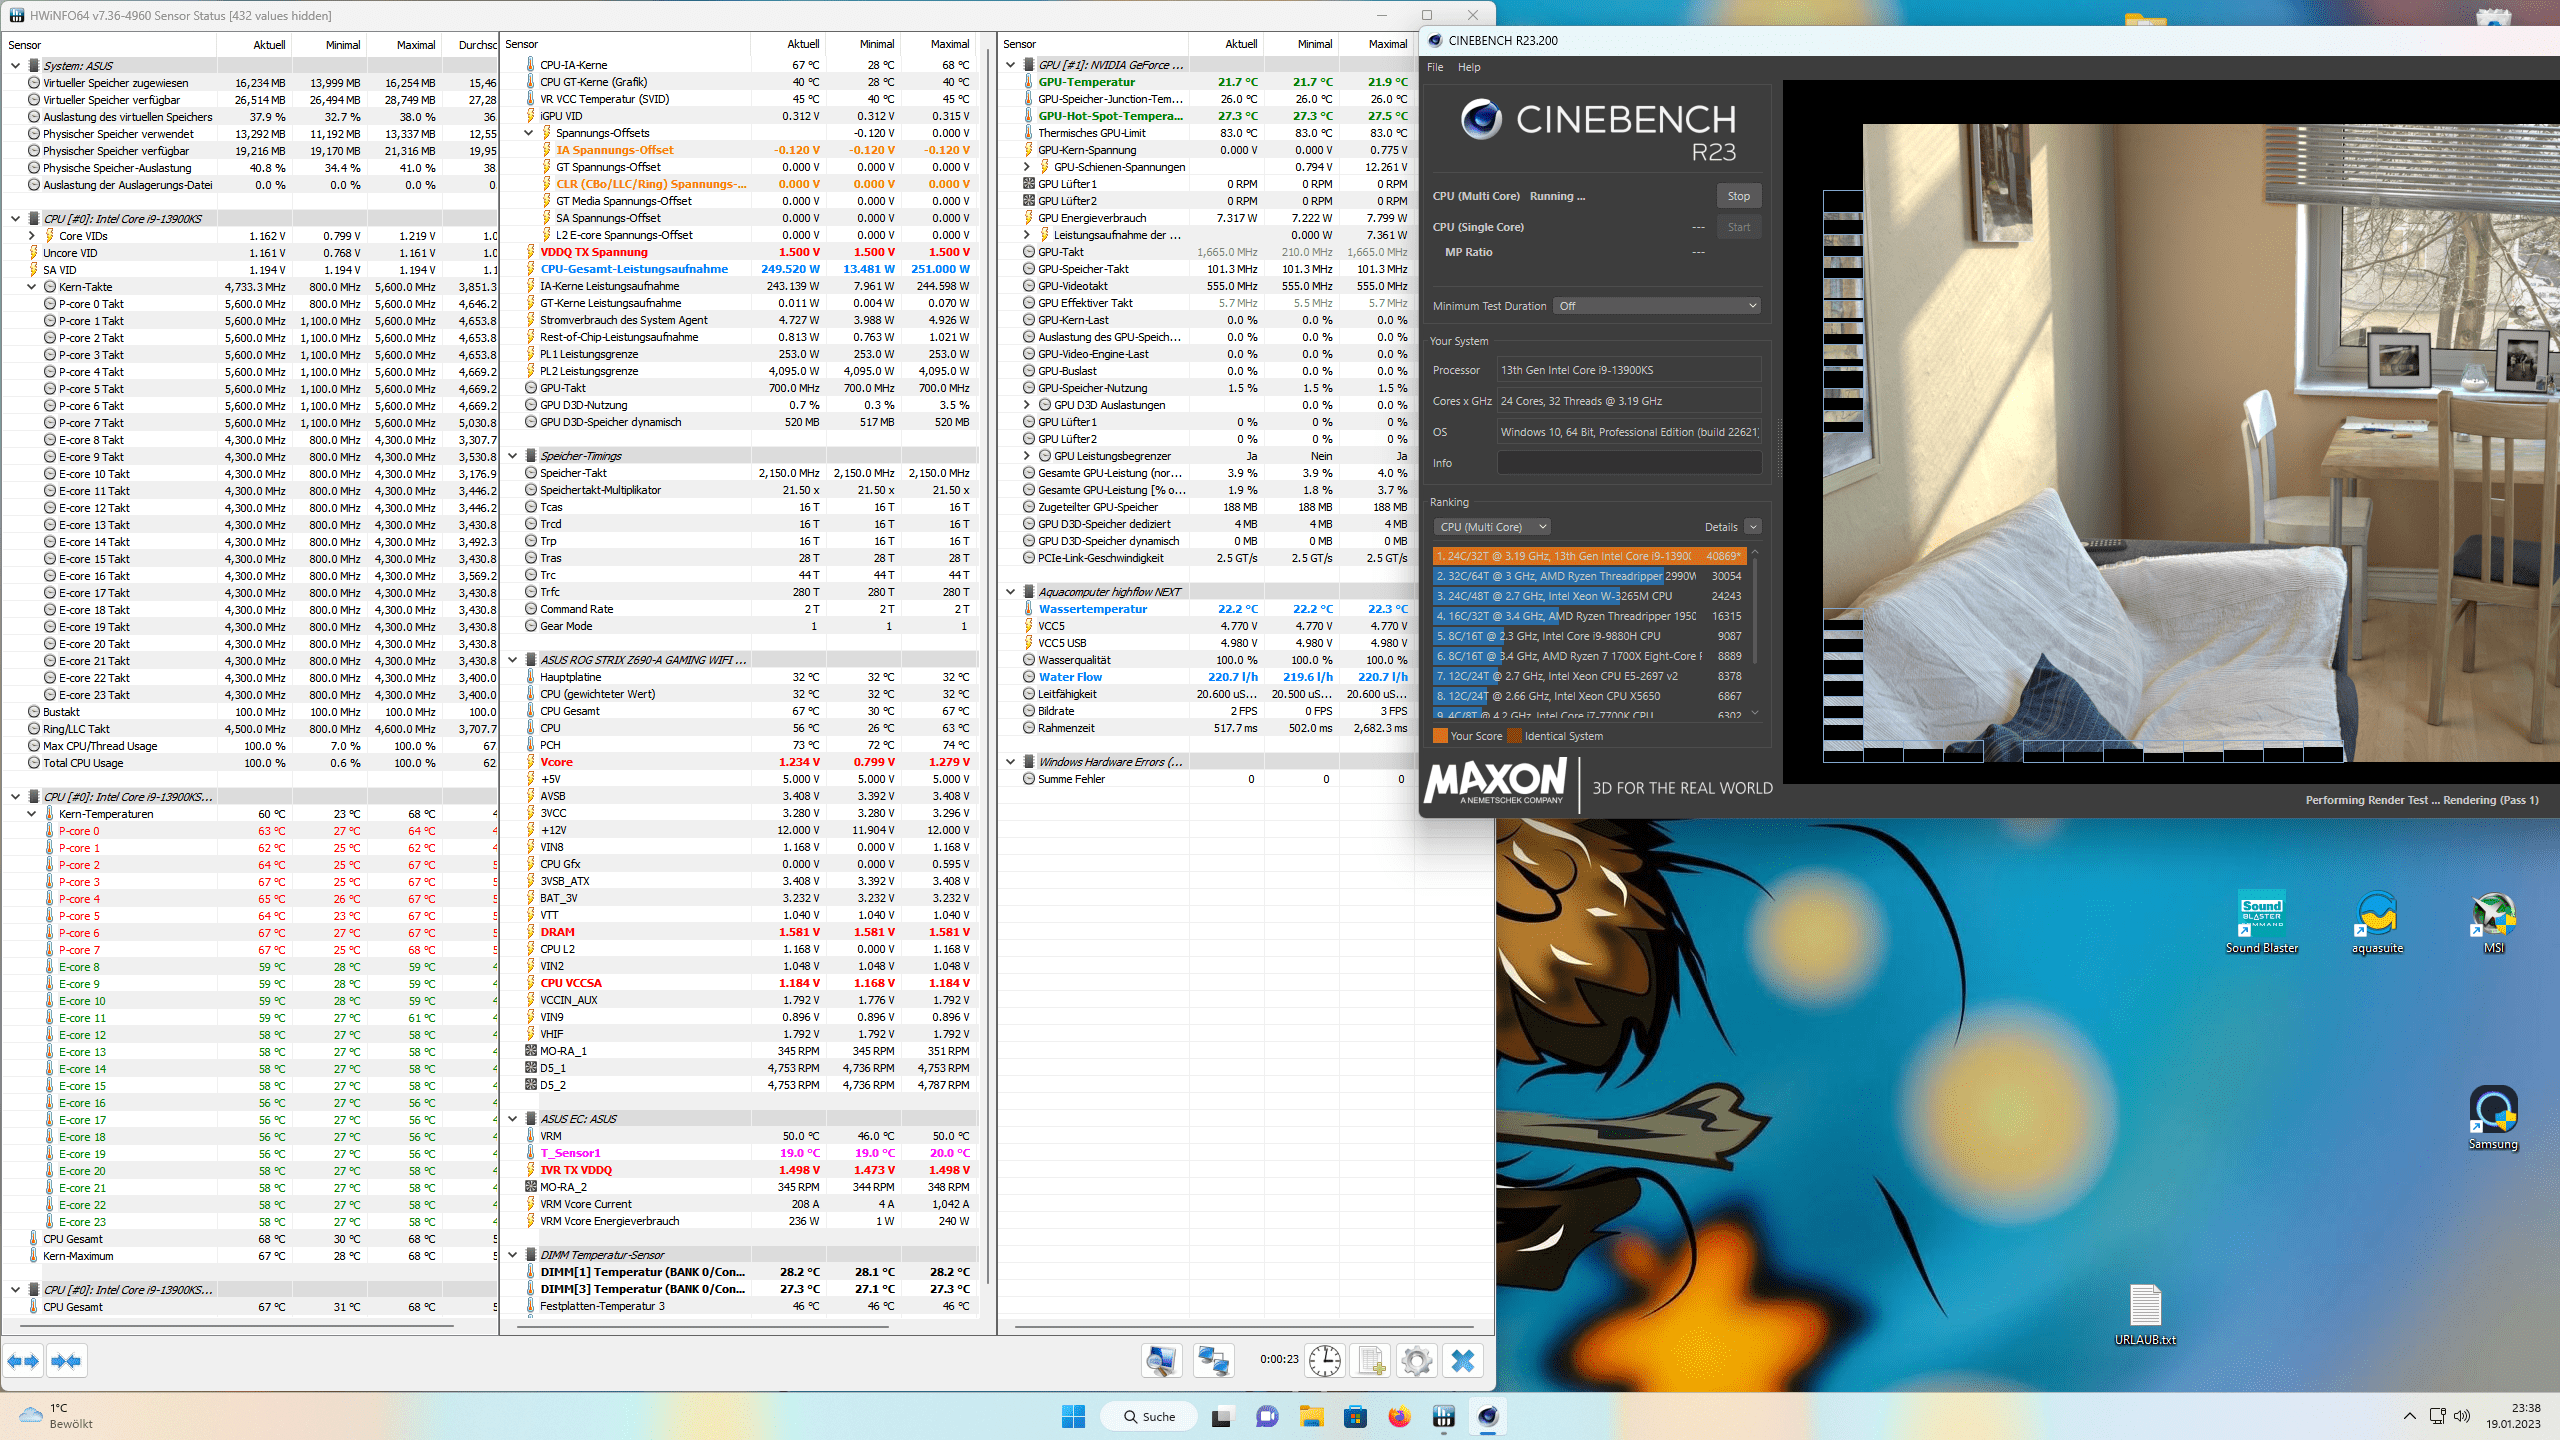This screenshot has height=1440, width=2560.
Task: Click HWiNFO remote network computers icon
Action: (x=1214, y=1361)
